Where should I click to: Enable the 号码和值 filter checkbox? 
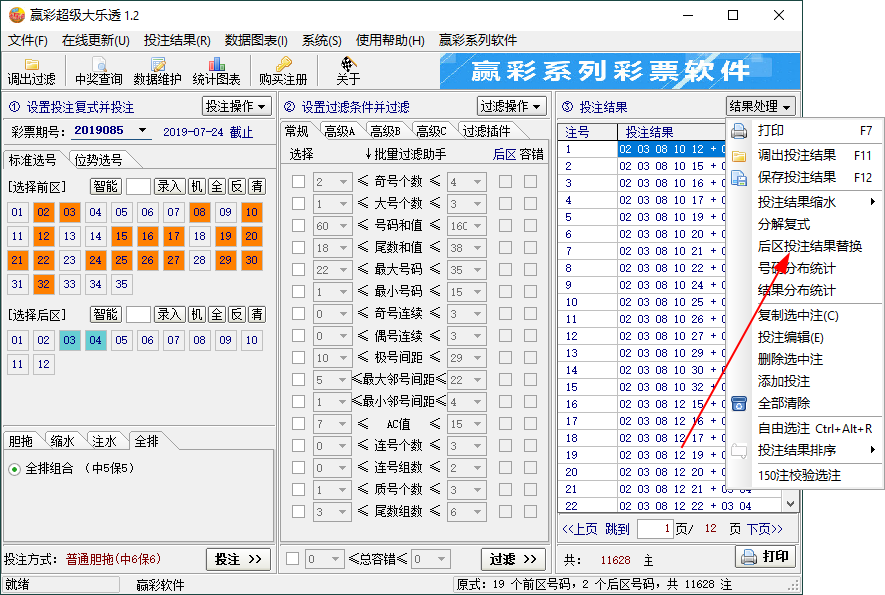[x=298, y=226]
